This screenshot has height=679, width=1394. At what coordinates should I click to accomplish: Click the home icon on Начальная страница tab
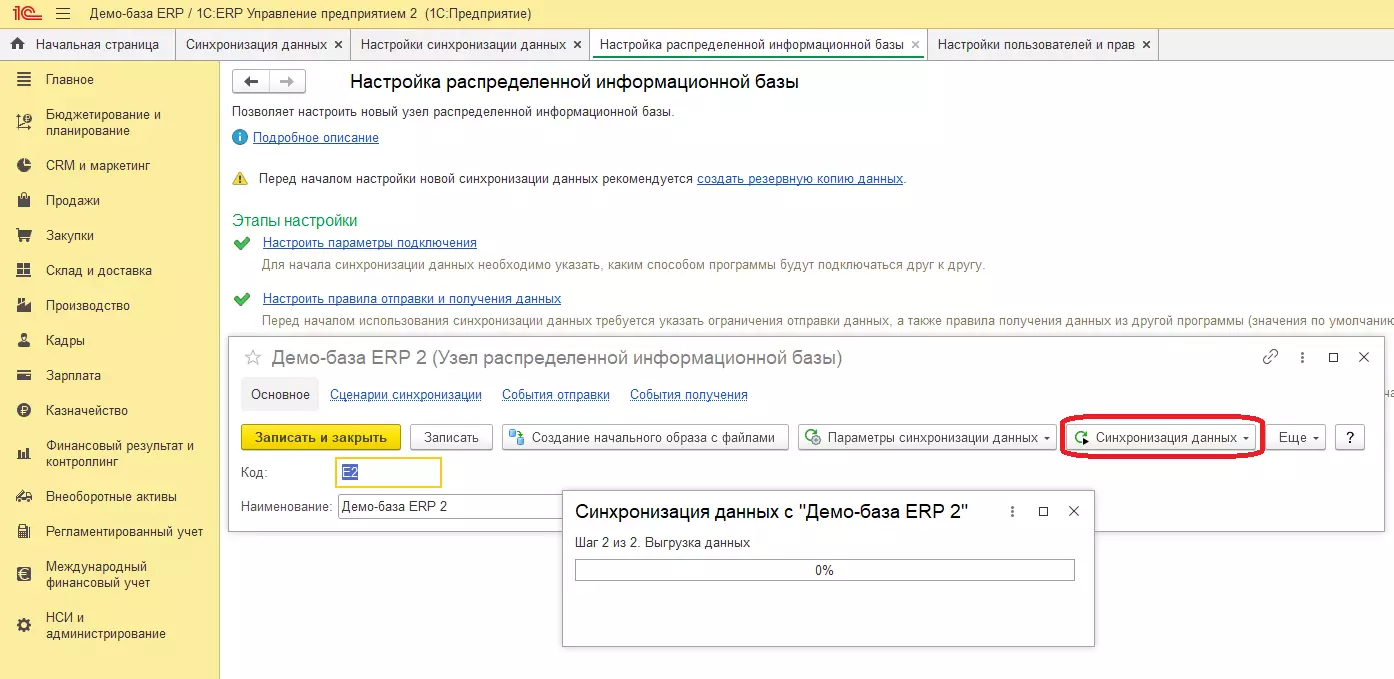coord(17,45)
